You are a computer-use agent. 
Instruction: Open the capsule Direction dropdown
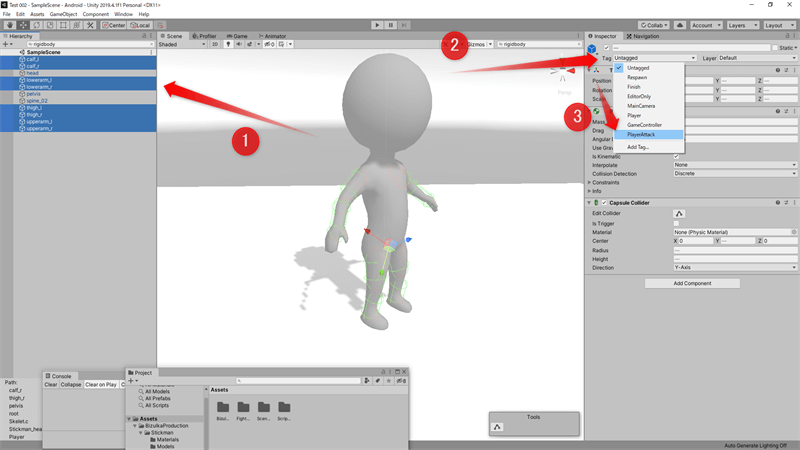click(735, 267)
